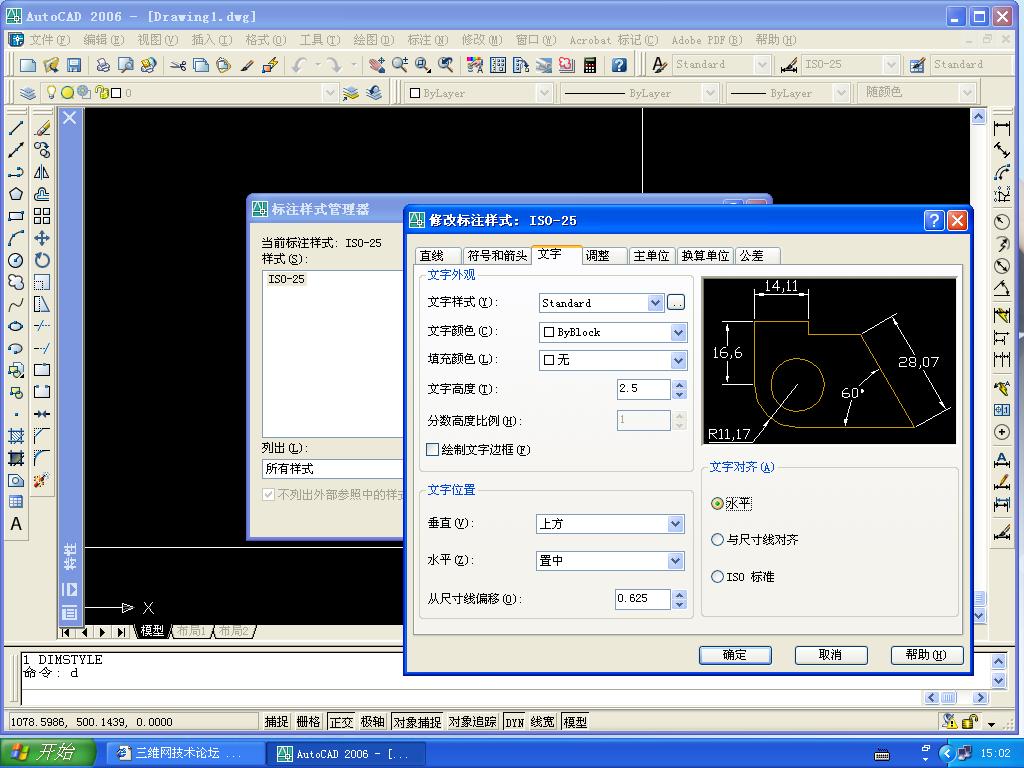Open the QuickCalc calculator icon
This screenshot has width=1024, height=768.
pyautogui.click(x=590, y=65)
